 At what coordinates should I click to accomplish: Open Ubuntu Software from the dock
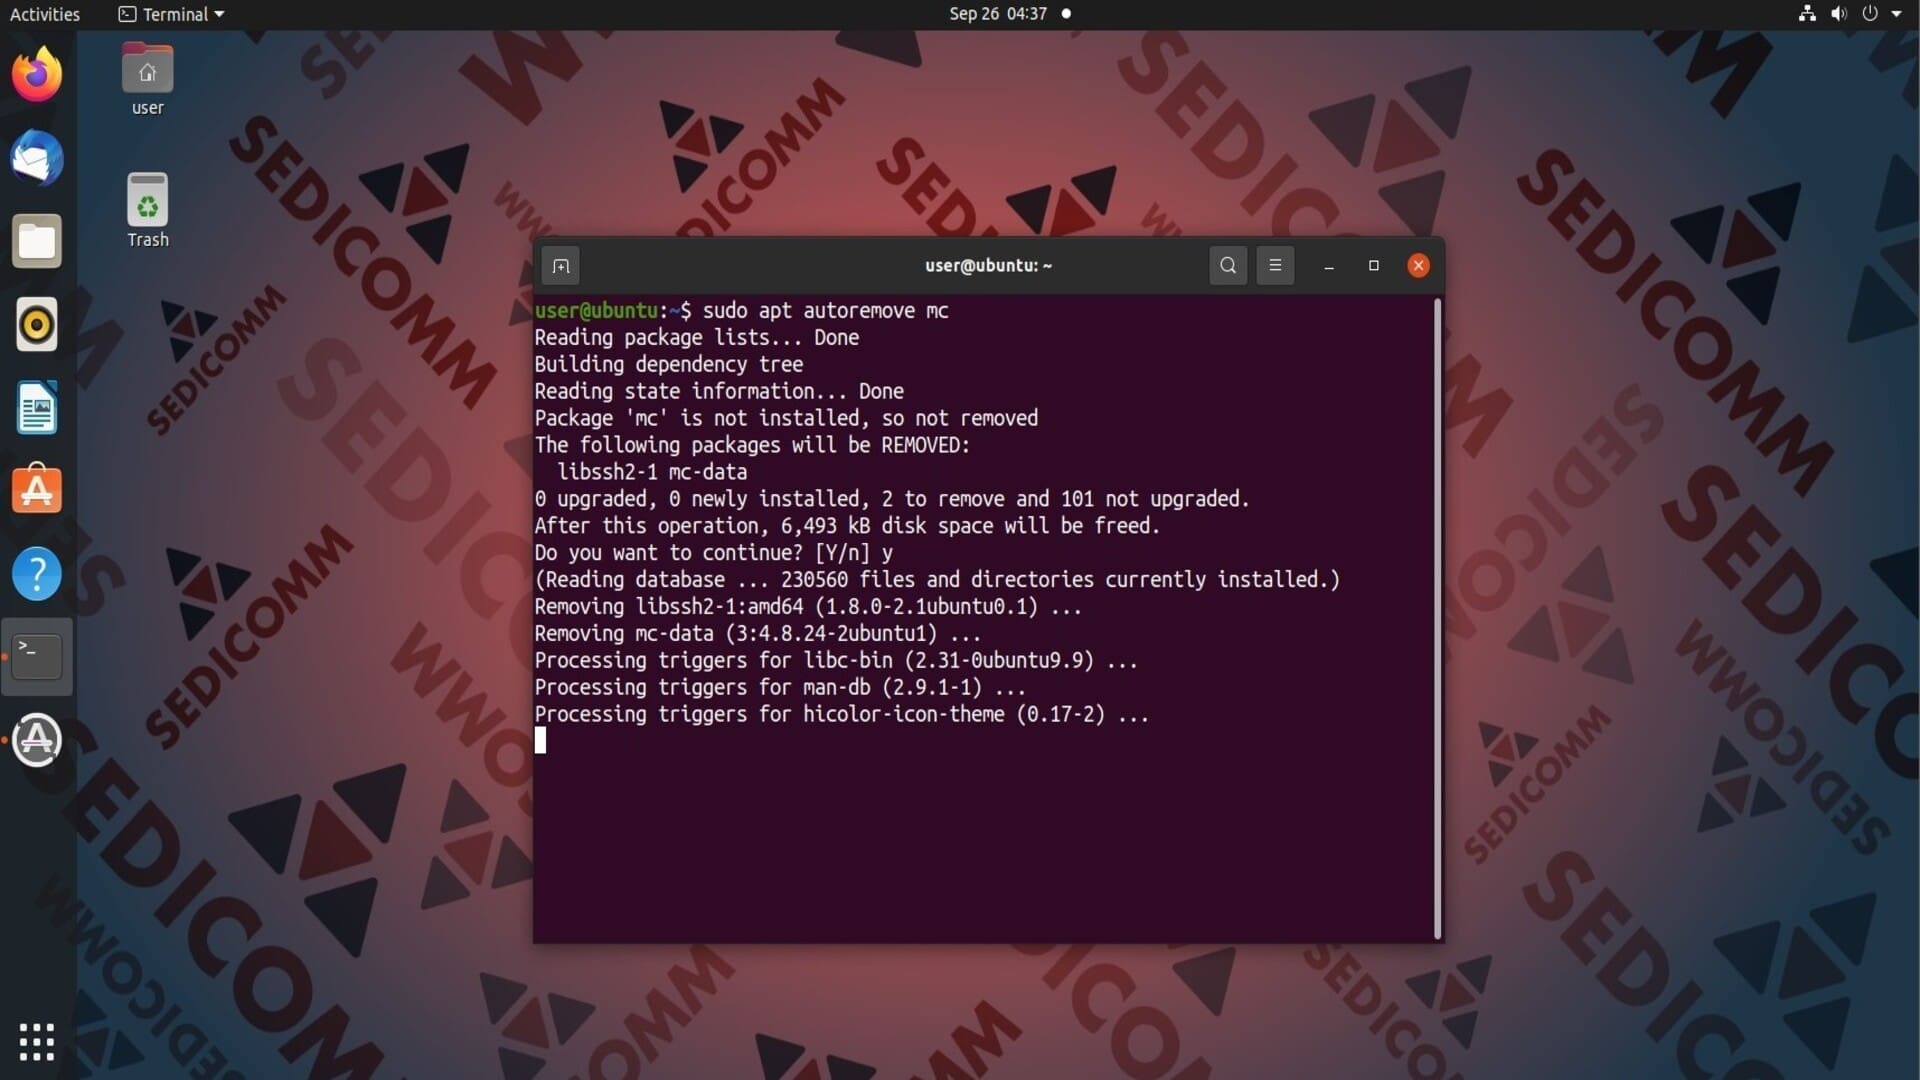click(x=37, y=490)
